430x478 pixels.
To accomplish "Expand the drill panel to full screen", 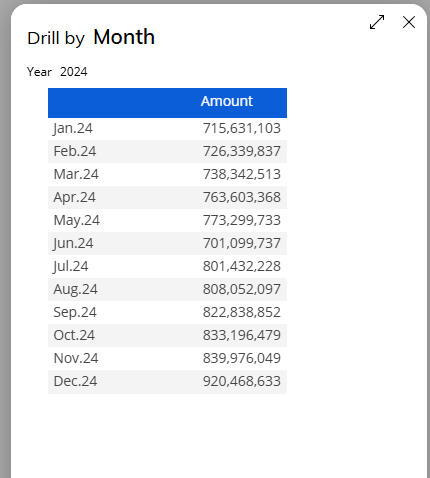I will (377, 22).
